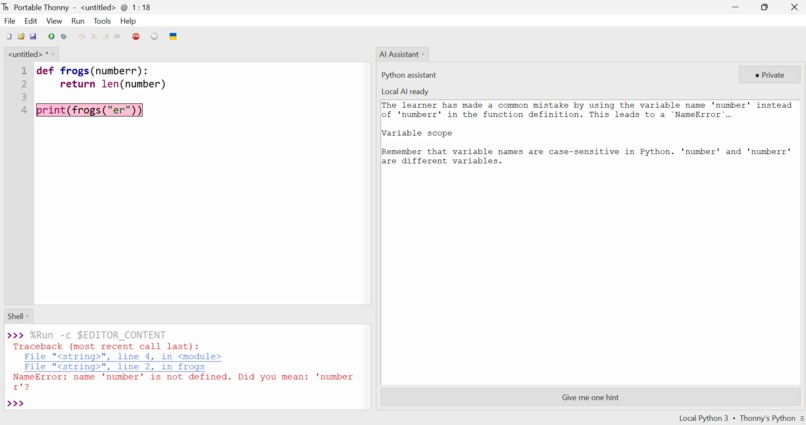Toggle the Private mode button
The width and height of the screenshot is (806, 425).
(x=770, y=75)
